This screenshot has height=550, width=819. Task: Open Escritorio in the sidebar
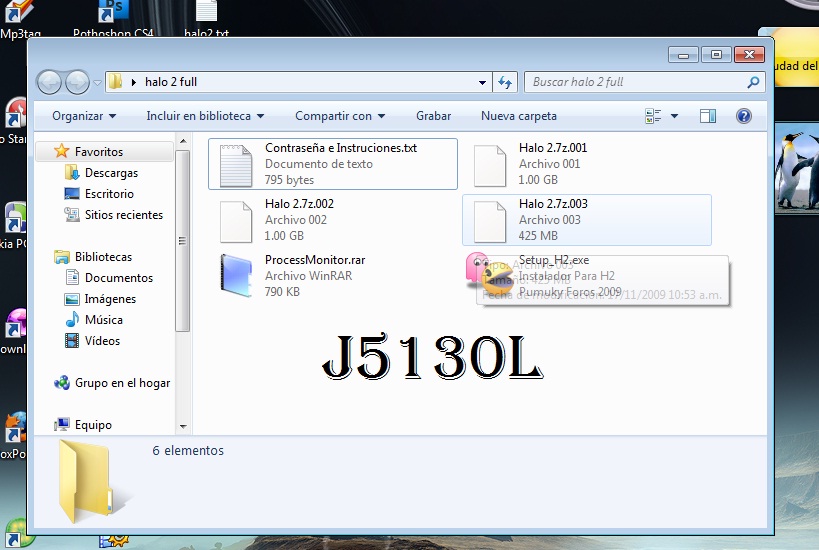click(109, 194)
